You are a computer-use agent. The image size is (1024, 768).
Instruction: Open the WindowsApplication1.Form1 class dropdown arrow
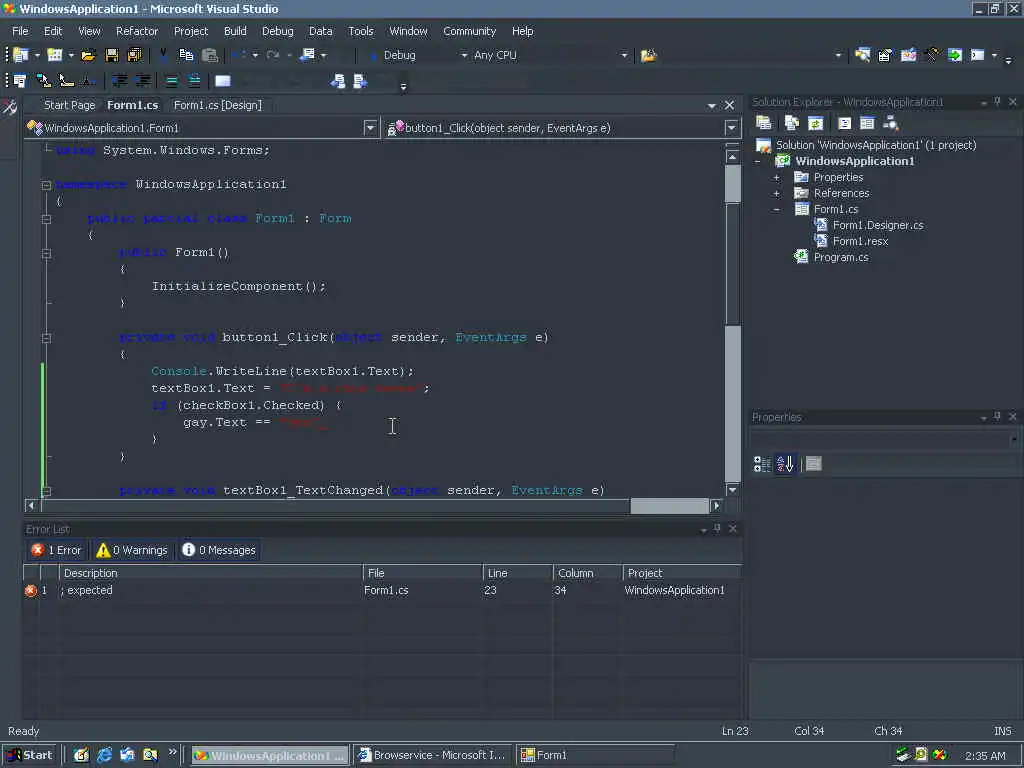(x=370, y=128)
